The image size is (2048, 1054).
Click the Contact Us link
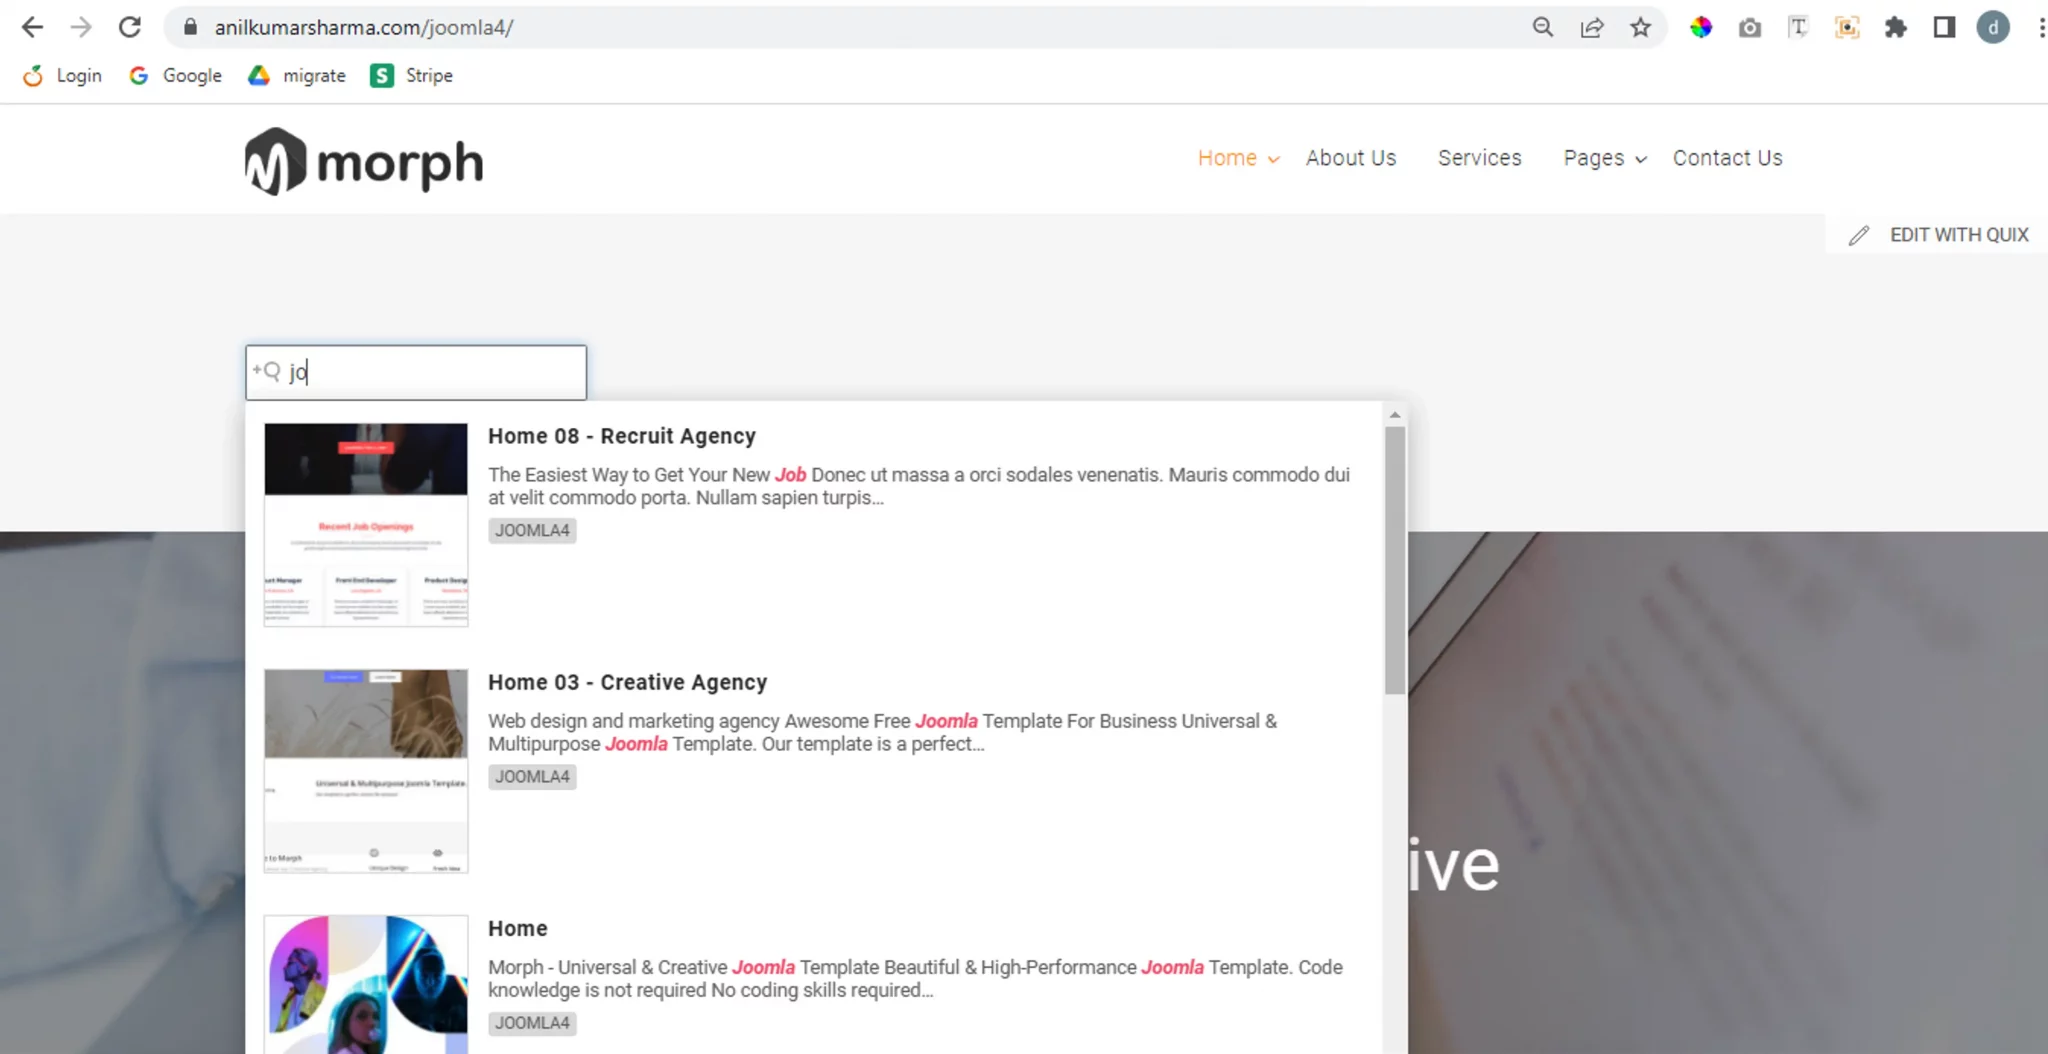[x=1727, y=158]
